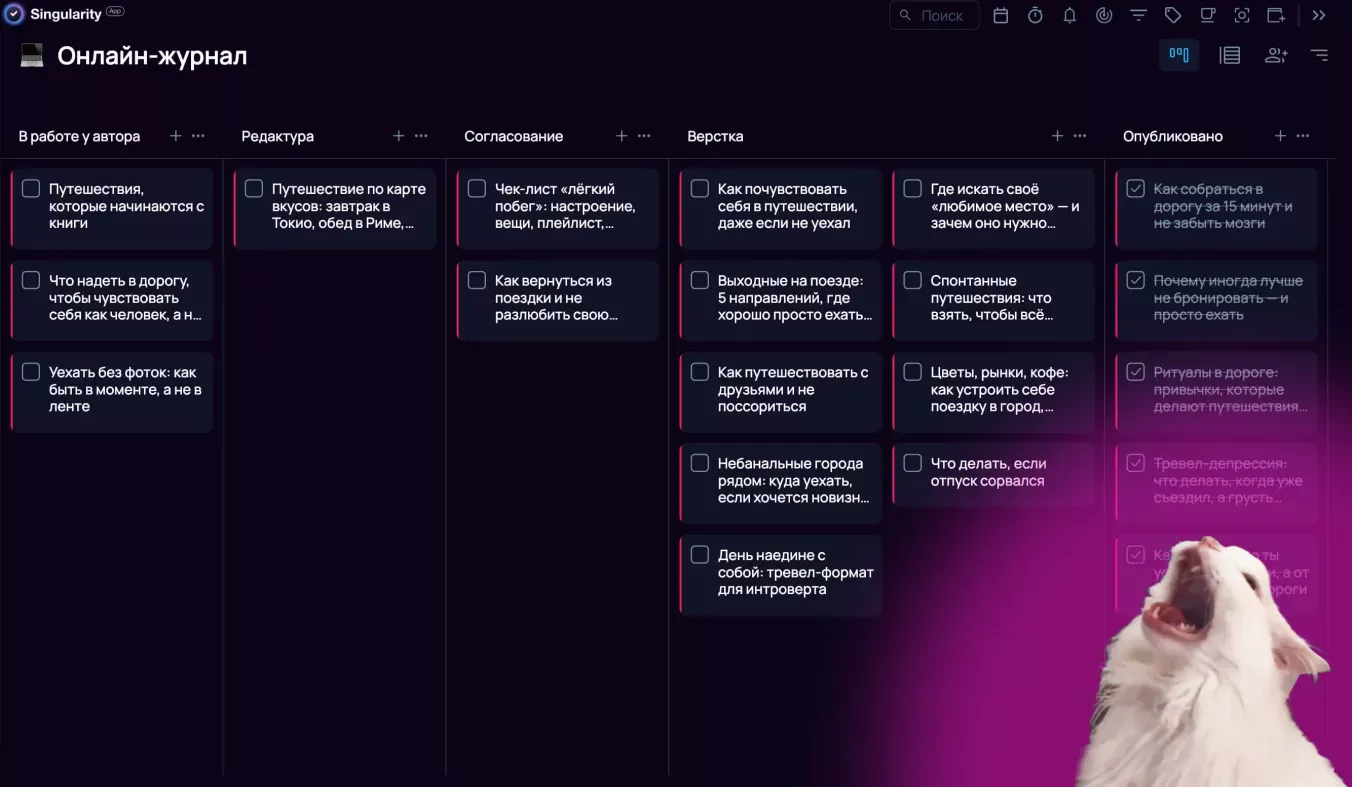
Task: Open the stopwatch timer icon
Action: [x=1035, y=15]
